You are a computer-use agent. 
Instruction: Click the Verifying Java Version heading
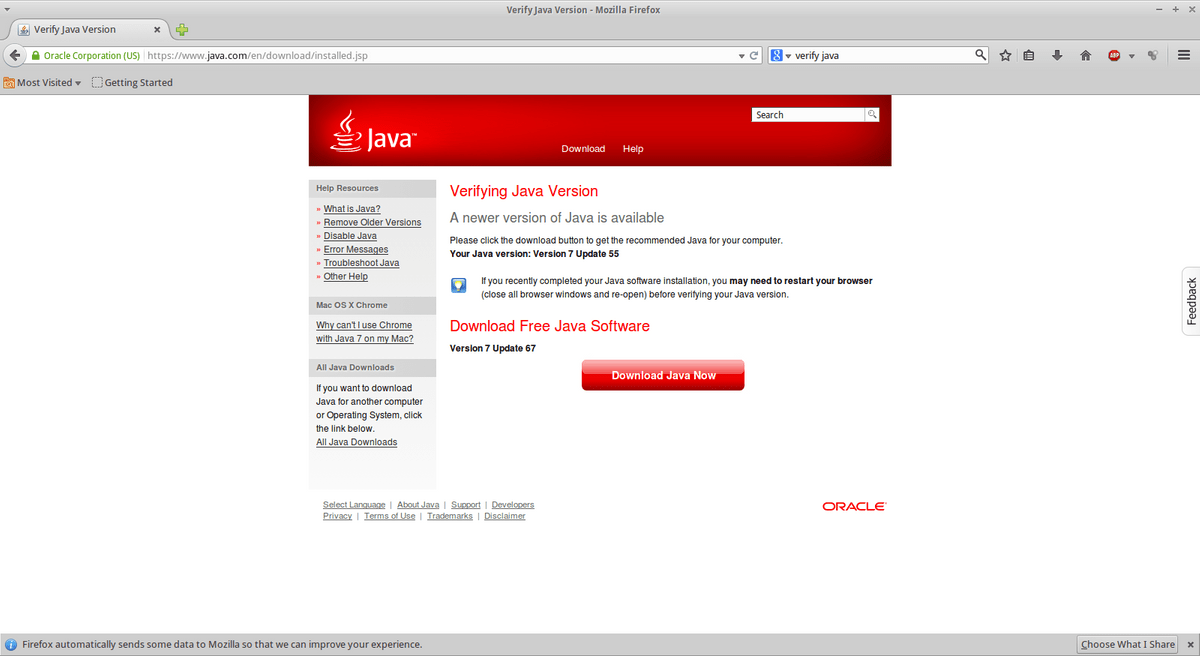click(524, 191)
